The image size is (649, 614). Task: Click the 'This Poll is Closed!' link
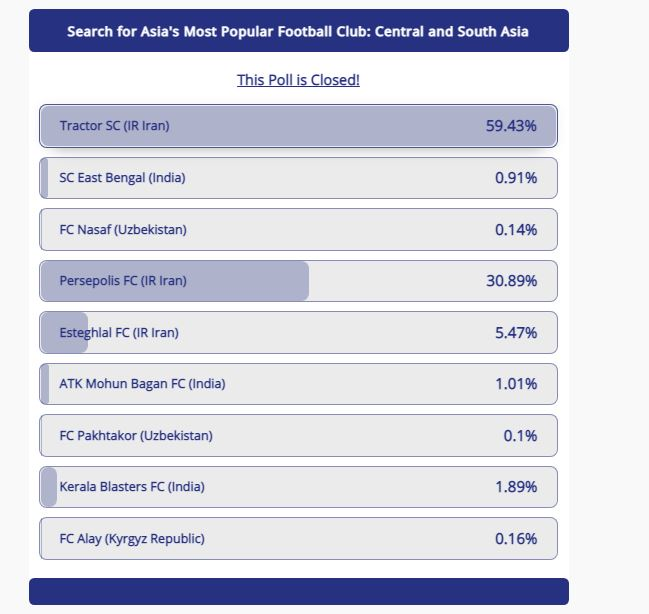tap(298, 80)
